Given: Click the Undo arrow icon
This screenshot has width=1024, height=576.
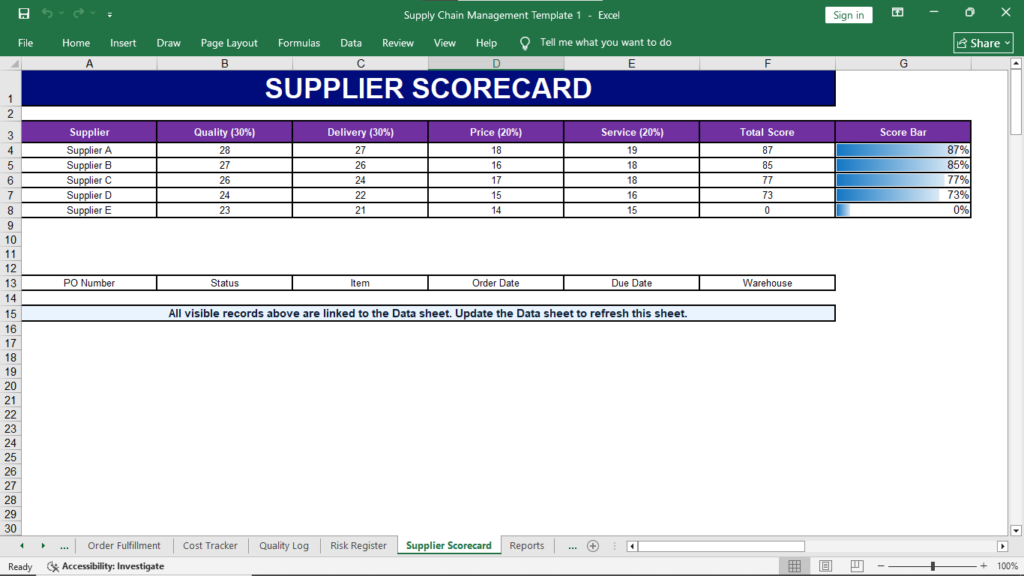Looking at the screenshot, I should click(x=47, y=14).
